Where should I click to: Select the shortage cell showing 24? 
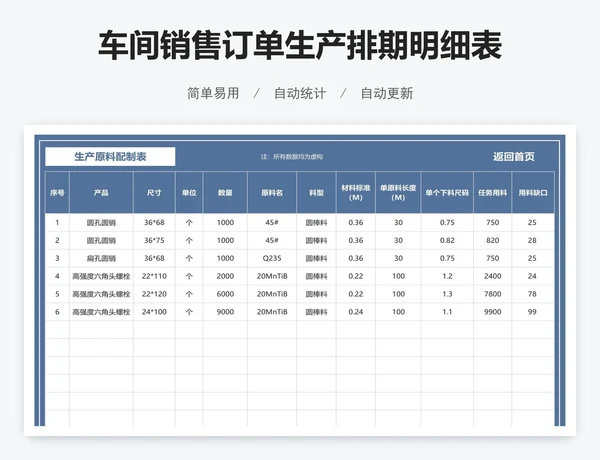[x=533, y=276]
